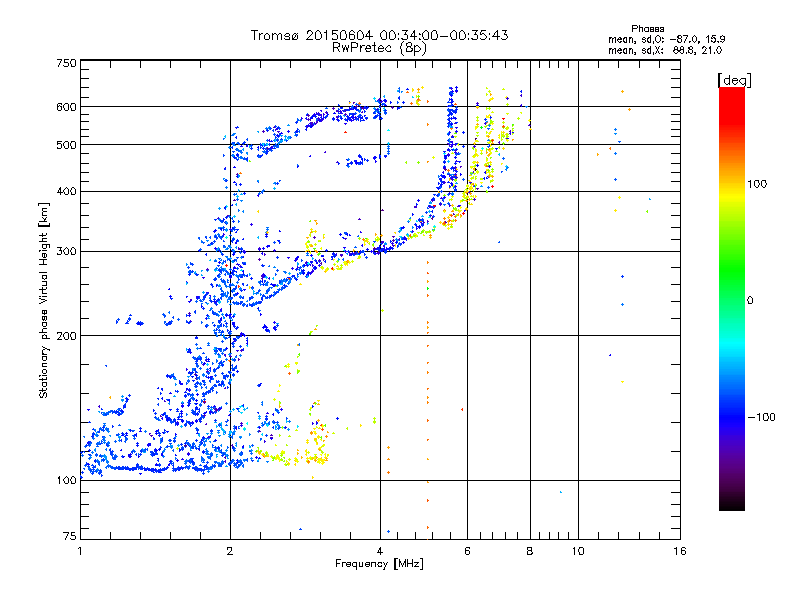Click the y-axis tick label '750'
800x600 pixels.
66,63
